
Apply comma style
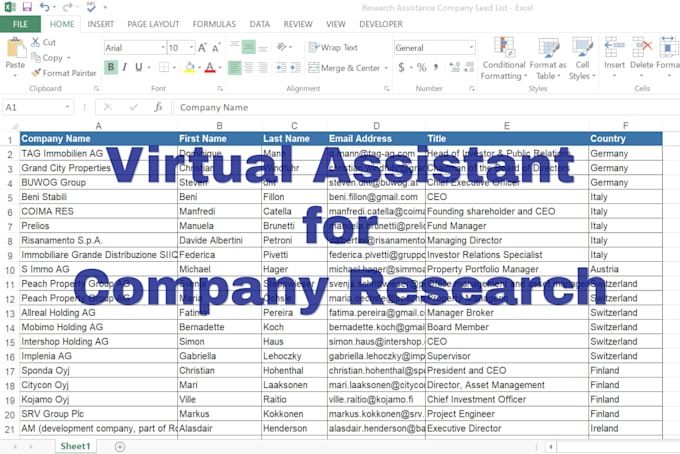pos(436,67)
